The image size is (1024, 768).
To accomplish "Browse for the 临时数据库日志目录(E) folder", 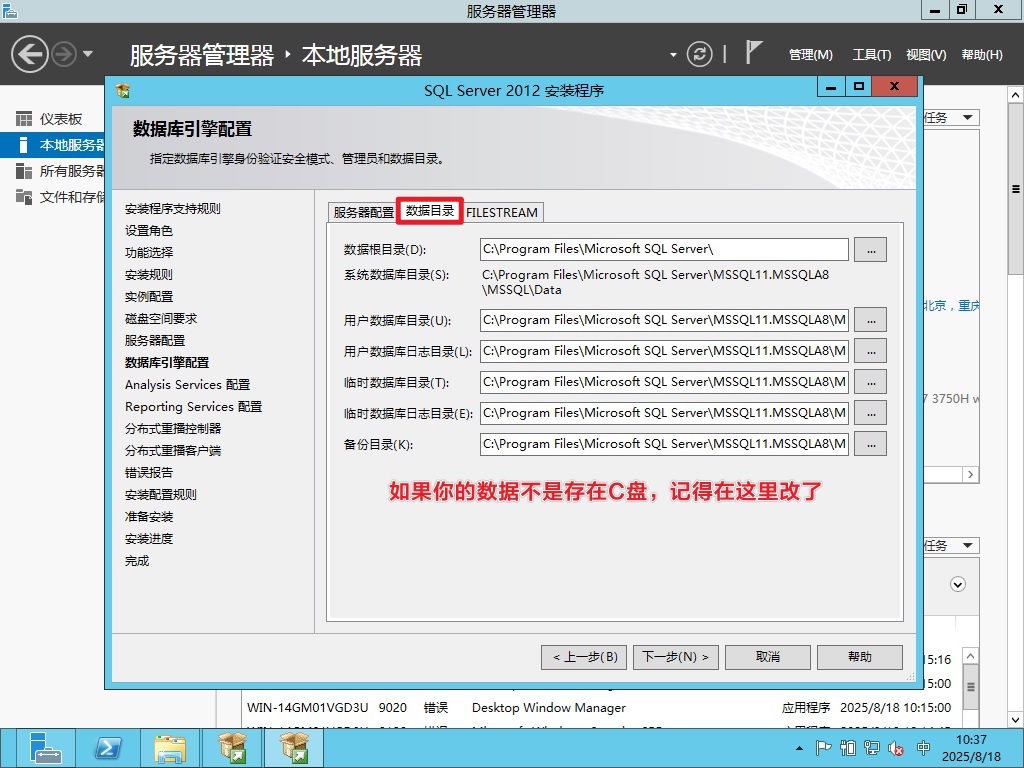I will click(871, 413).
